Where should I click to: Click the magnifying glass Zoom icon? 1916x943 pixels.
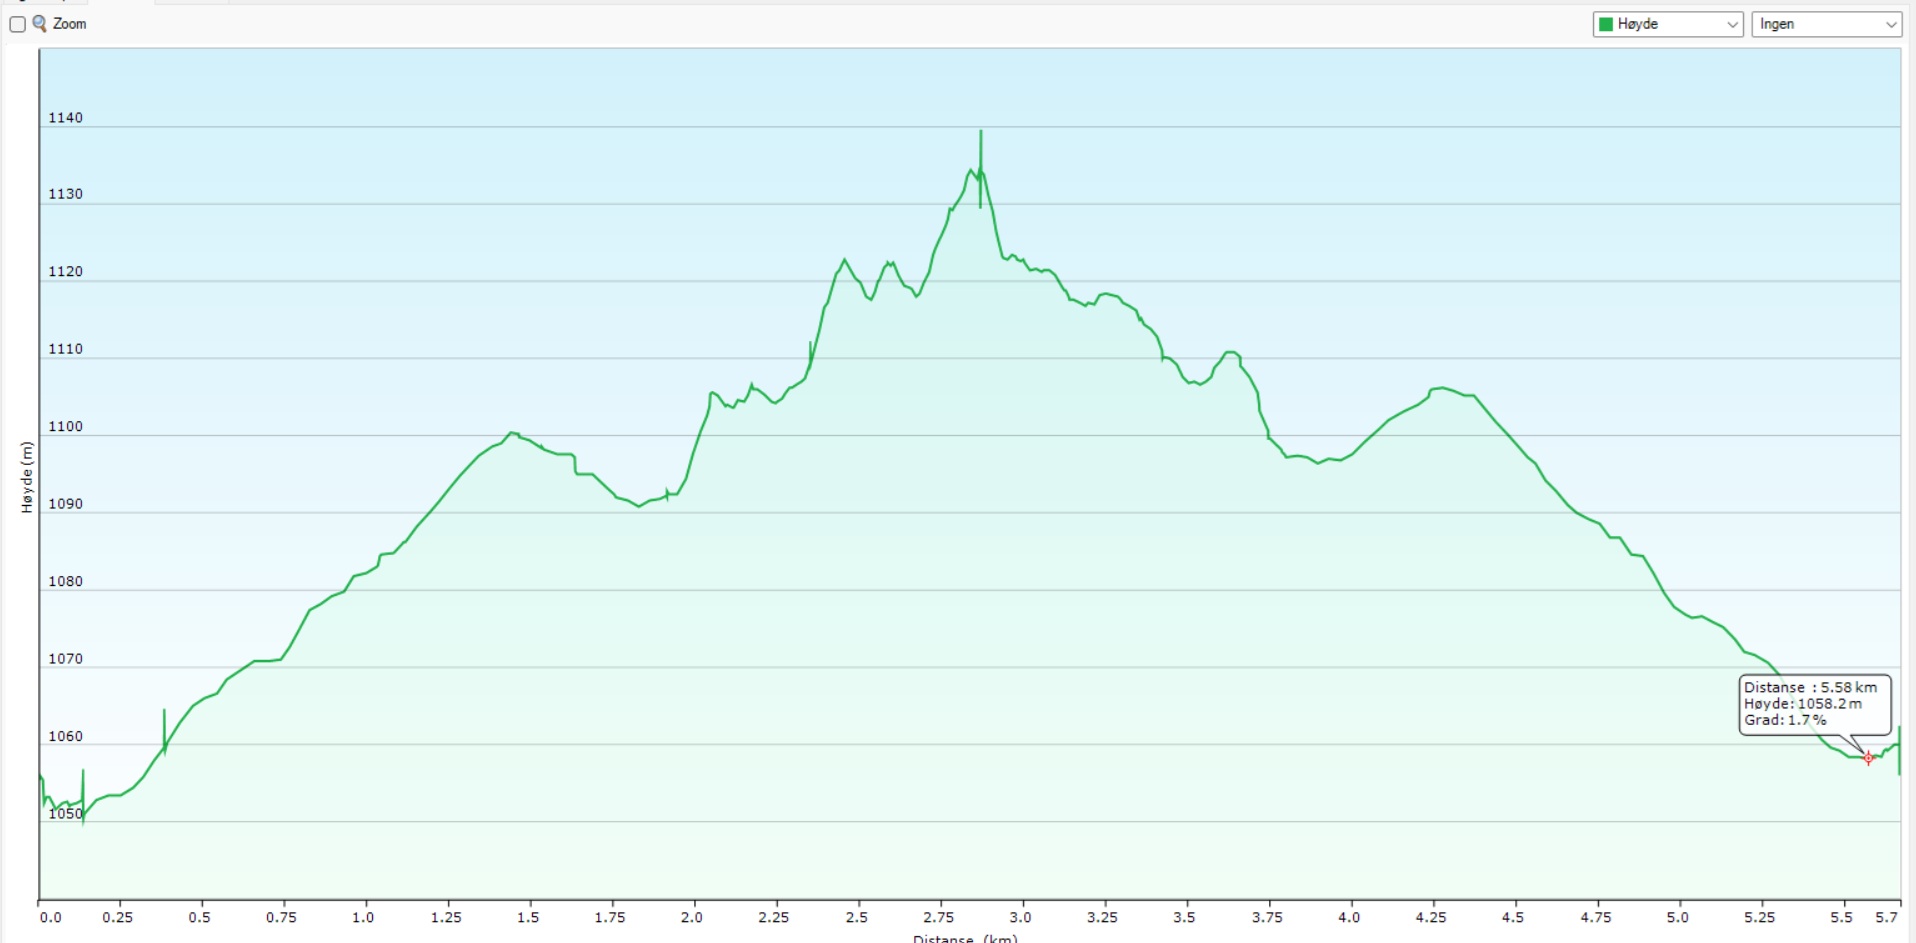point(40,23)
